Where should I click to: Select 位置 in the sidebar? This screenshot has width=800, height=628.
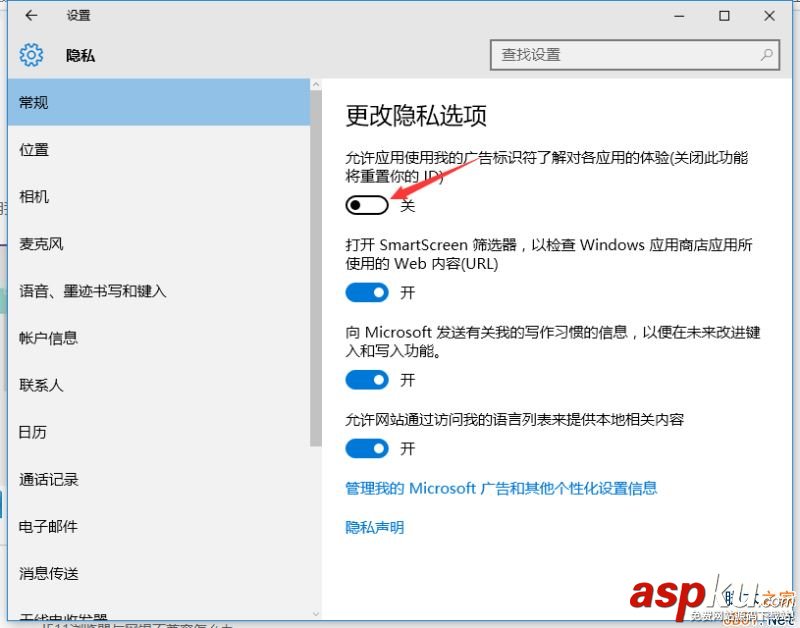(x=33, y=149)
